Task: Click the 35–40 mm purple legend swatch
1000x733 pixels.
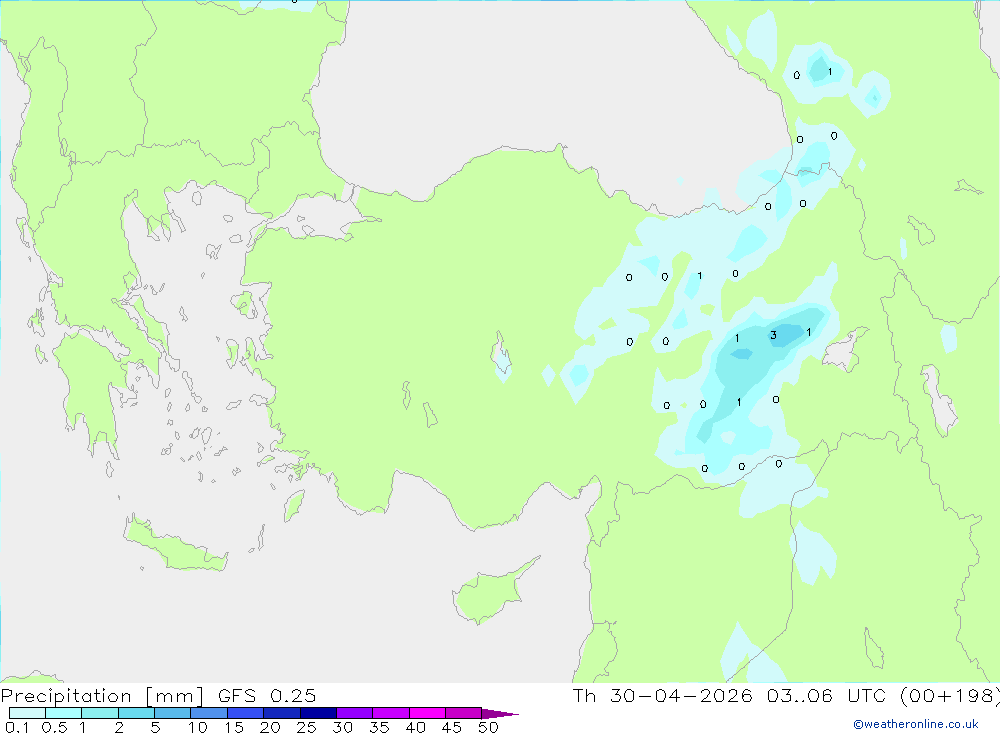Action: (390, 713)
